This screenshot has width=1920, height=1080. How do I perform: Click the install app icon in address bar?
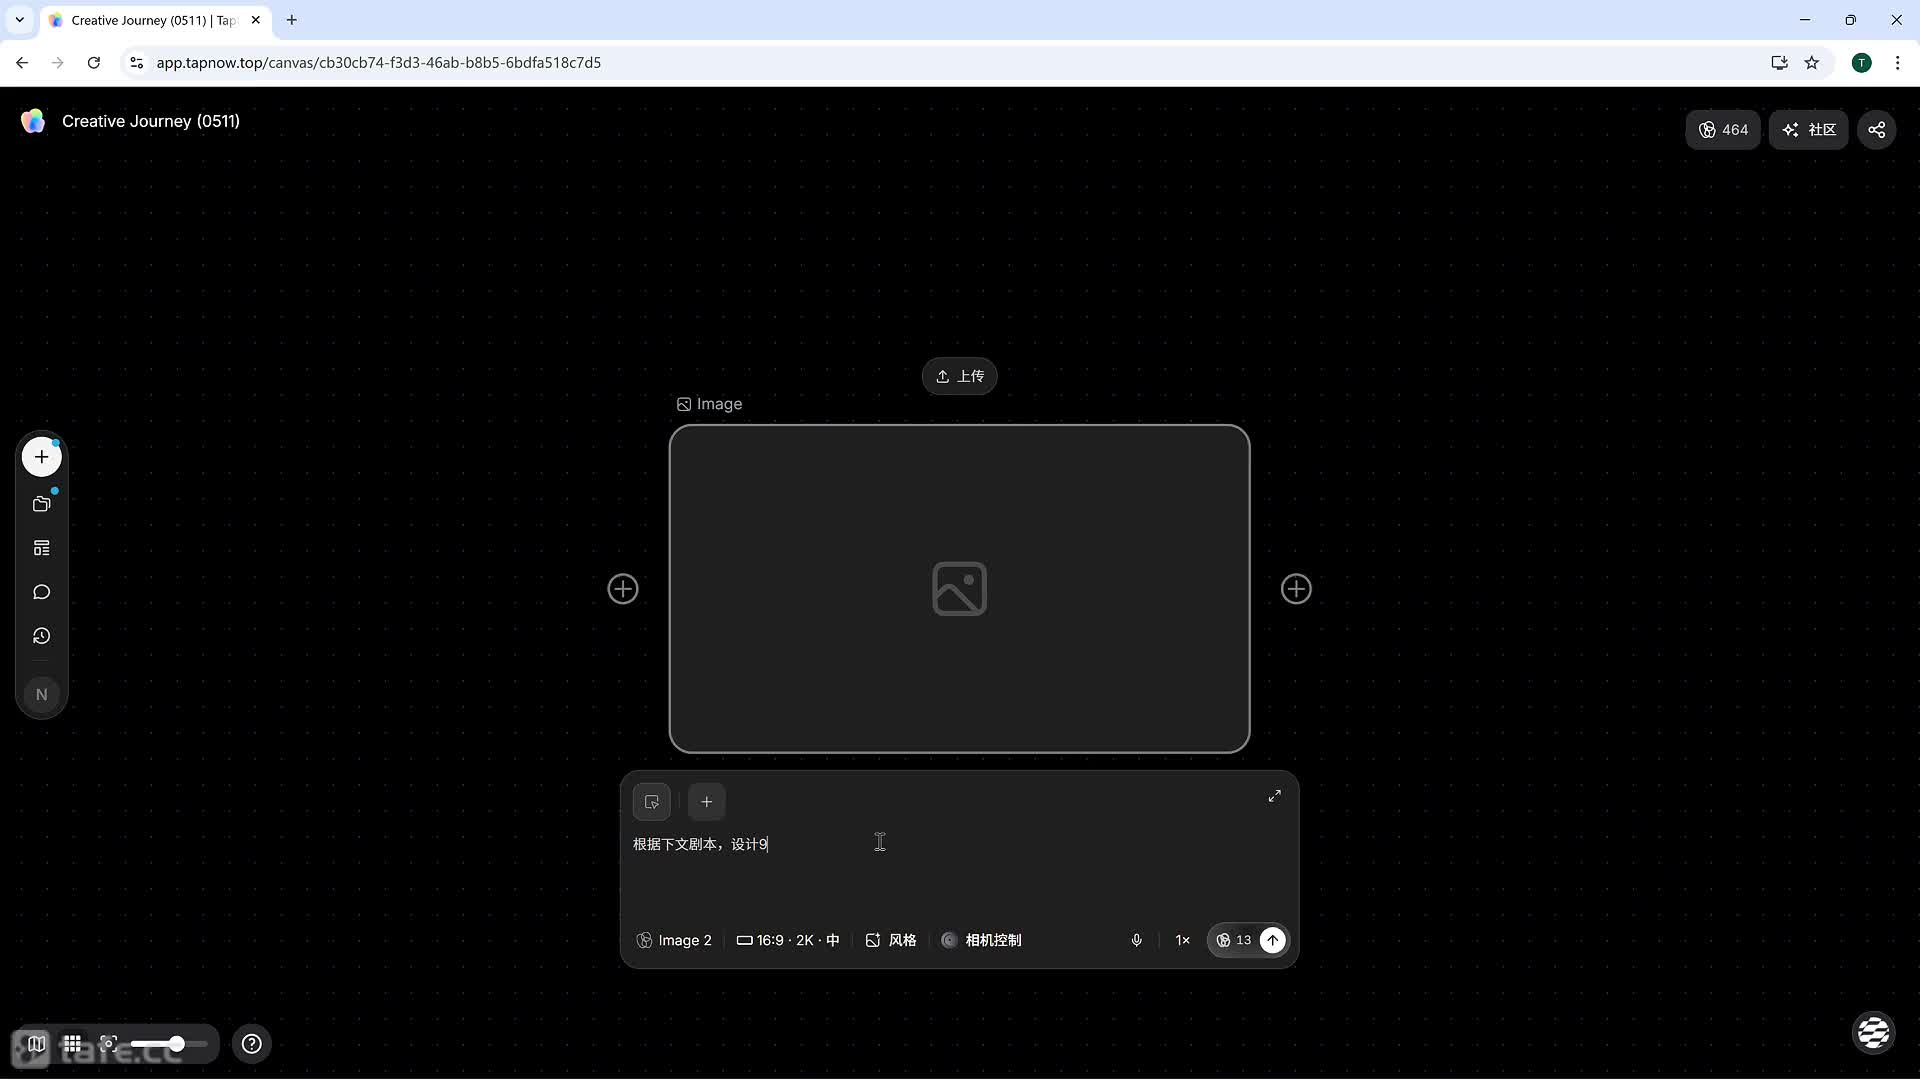click(x=1779, y=62)
